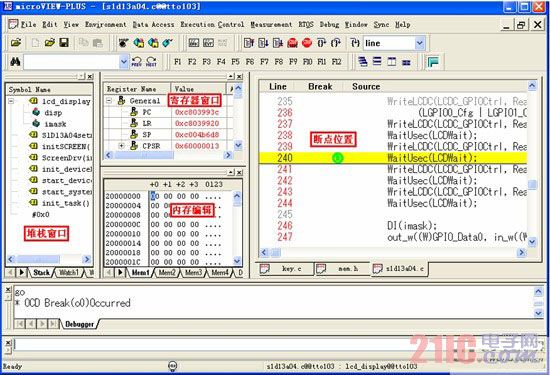Click the find NEXT icon

tap(151, 62)
